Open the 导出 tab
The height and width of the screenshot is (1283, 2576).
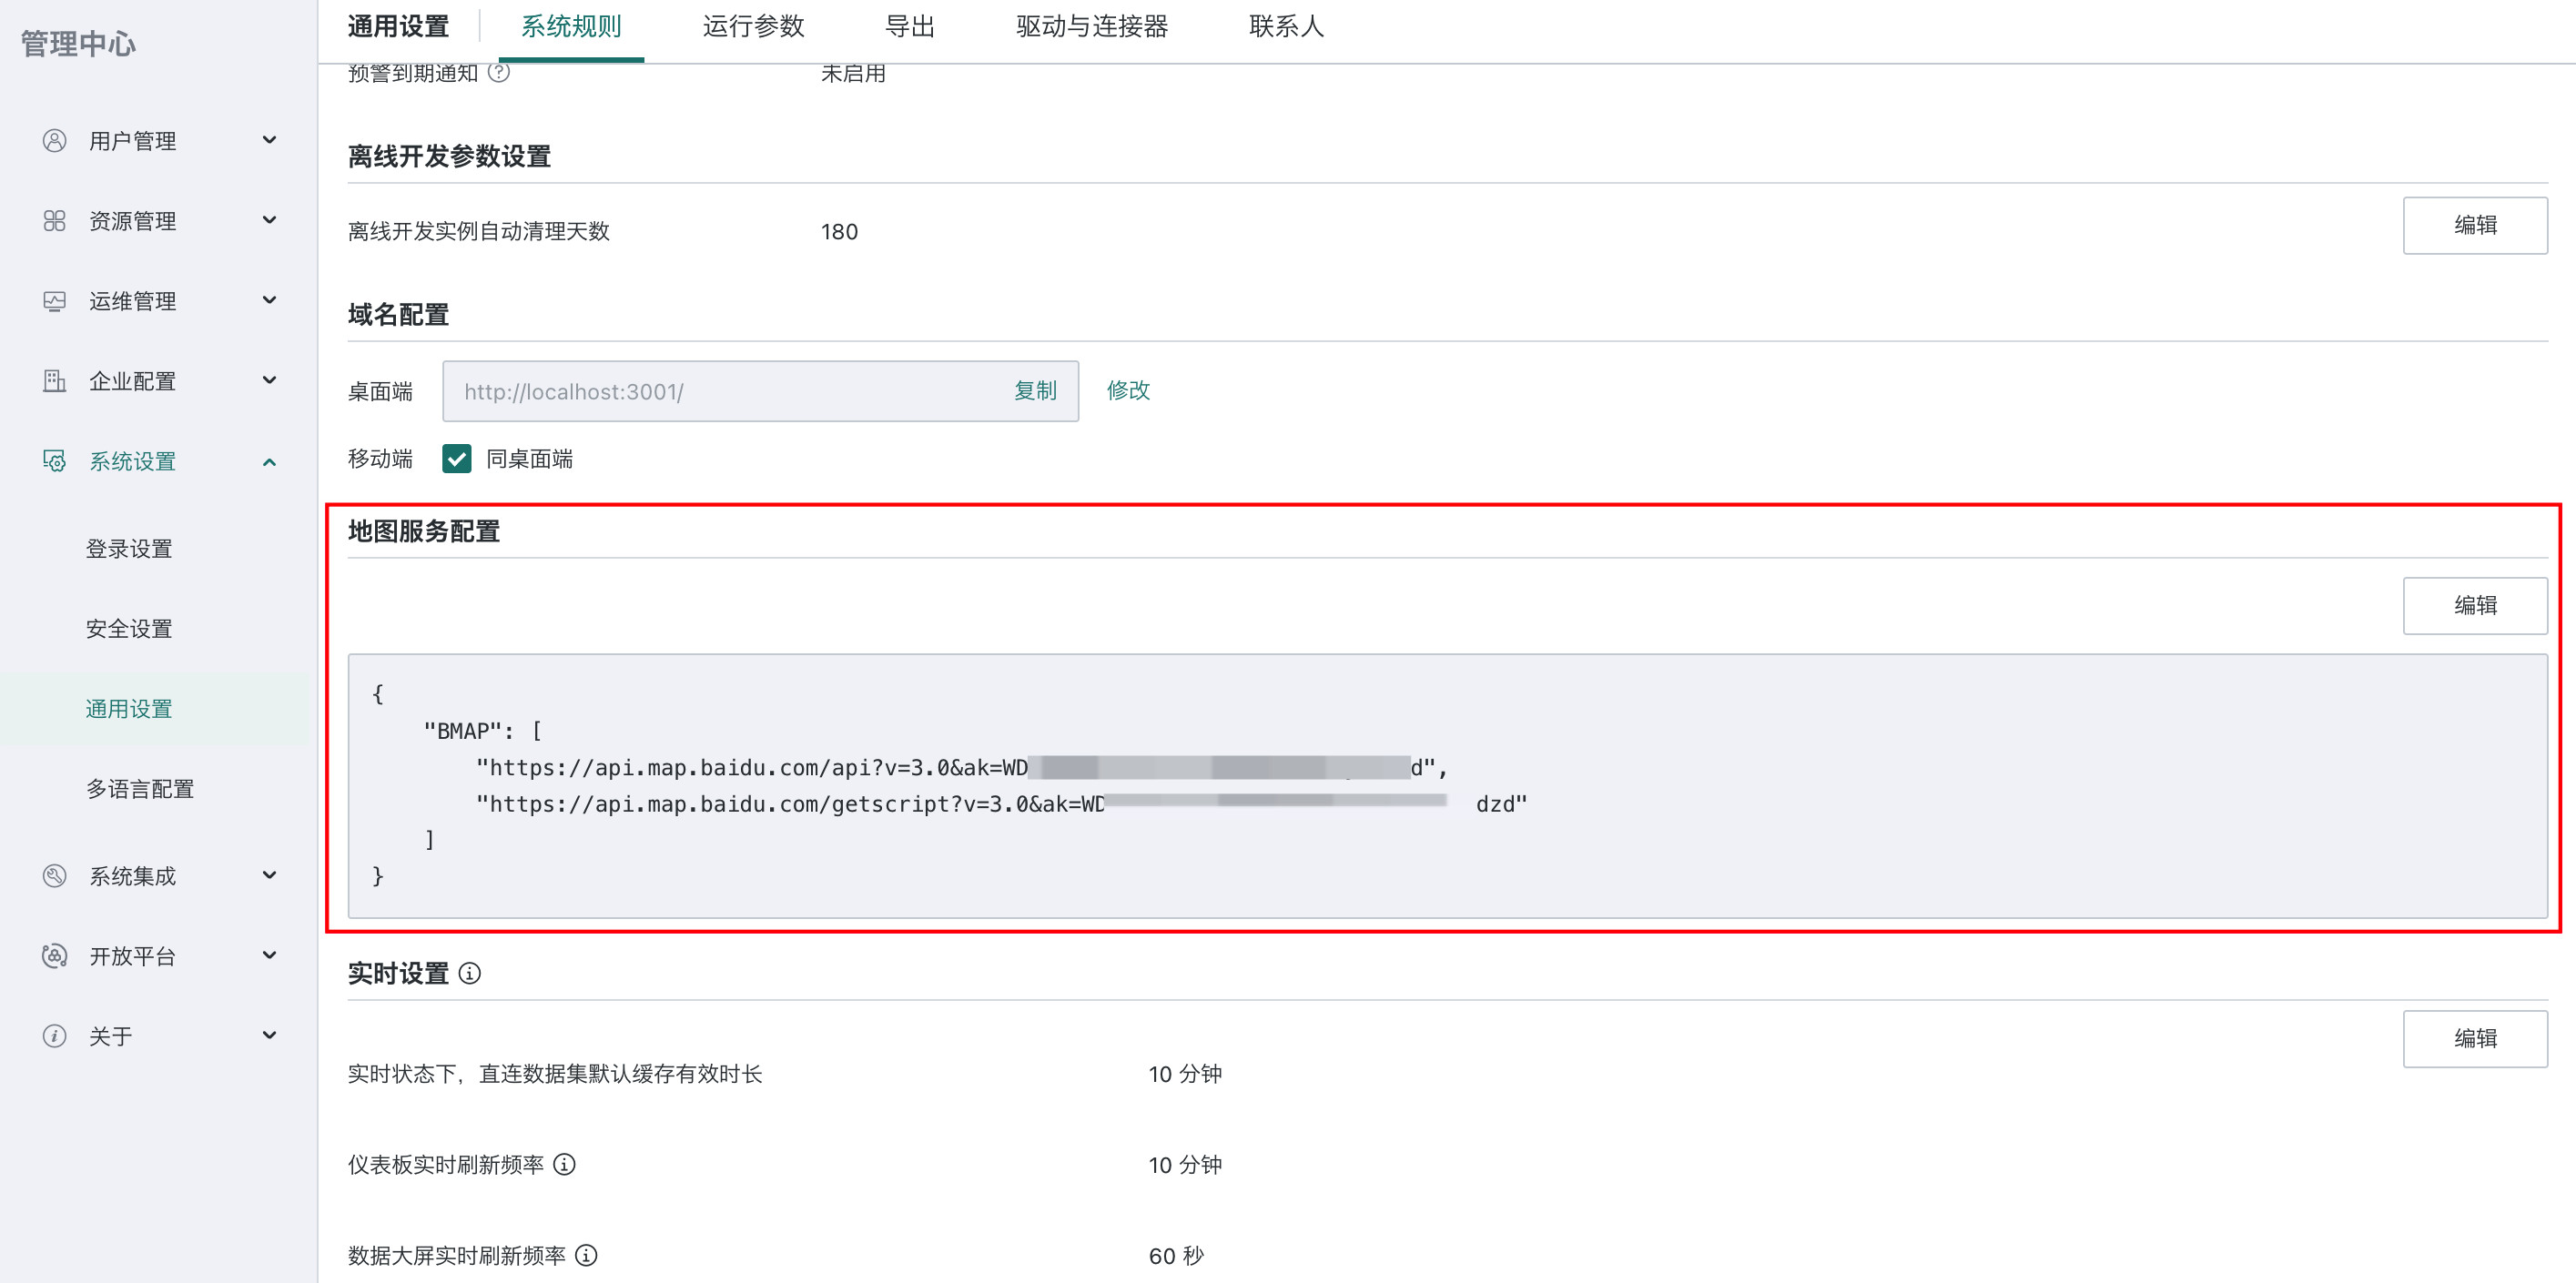point(910,27)
